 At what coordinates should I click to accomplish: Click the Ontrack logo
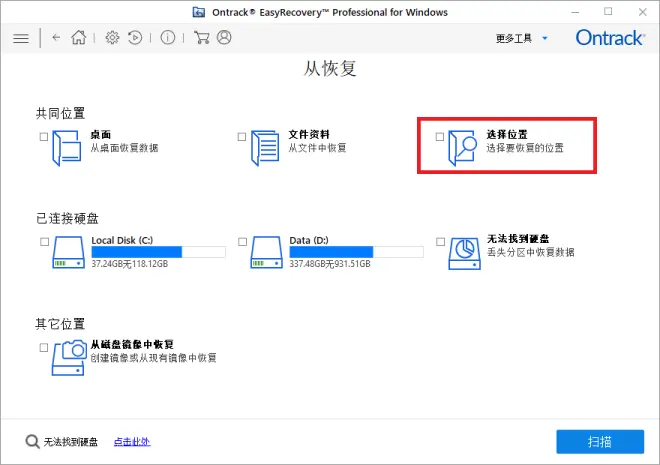click(x=610, y=38)
